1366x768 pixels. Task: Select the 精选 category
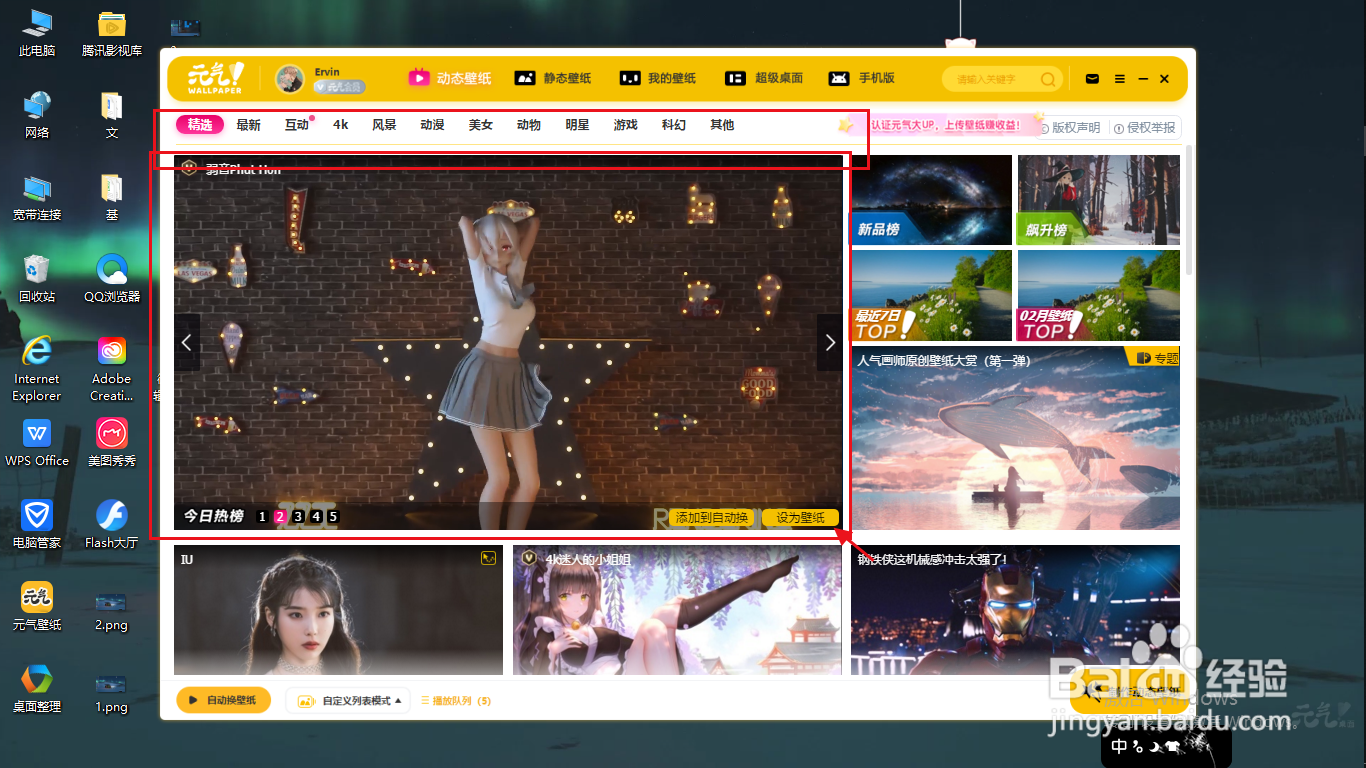(200, 125)
